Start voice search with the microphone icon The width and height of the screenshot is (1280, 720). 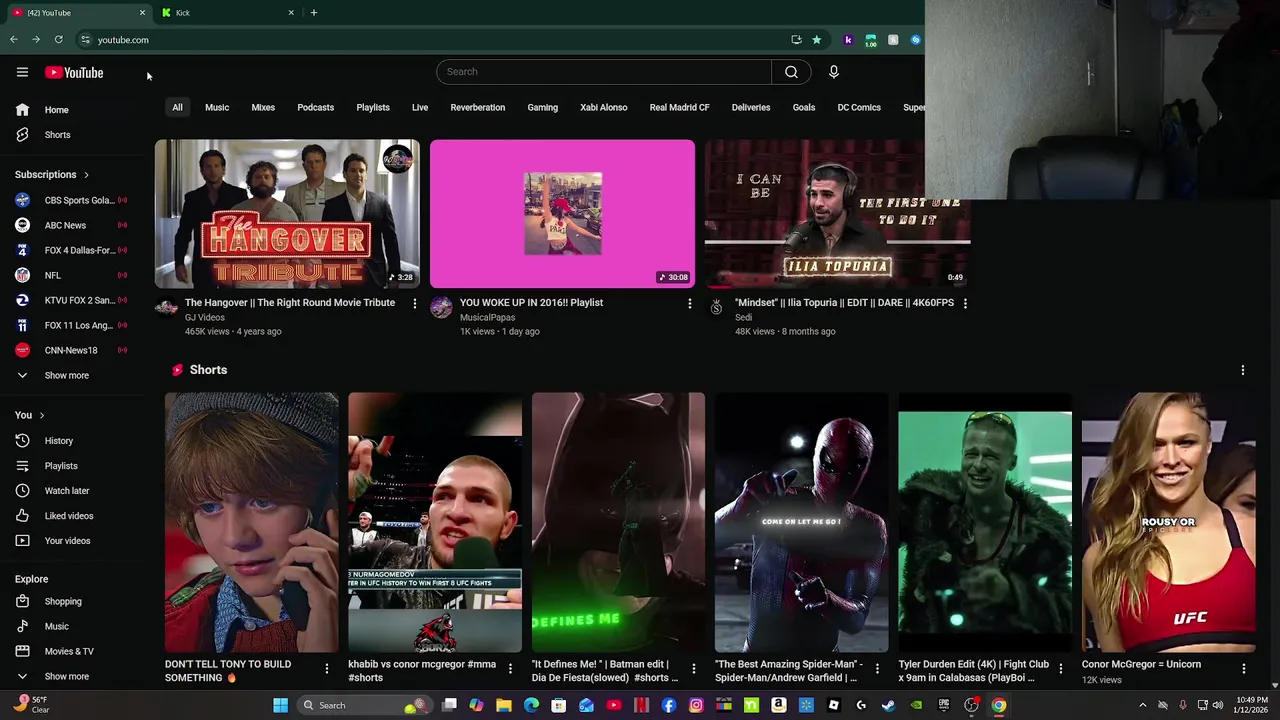(x=833, y=72)
